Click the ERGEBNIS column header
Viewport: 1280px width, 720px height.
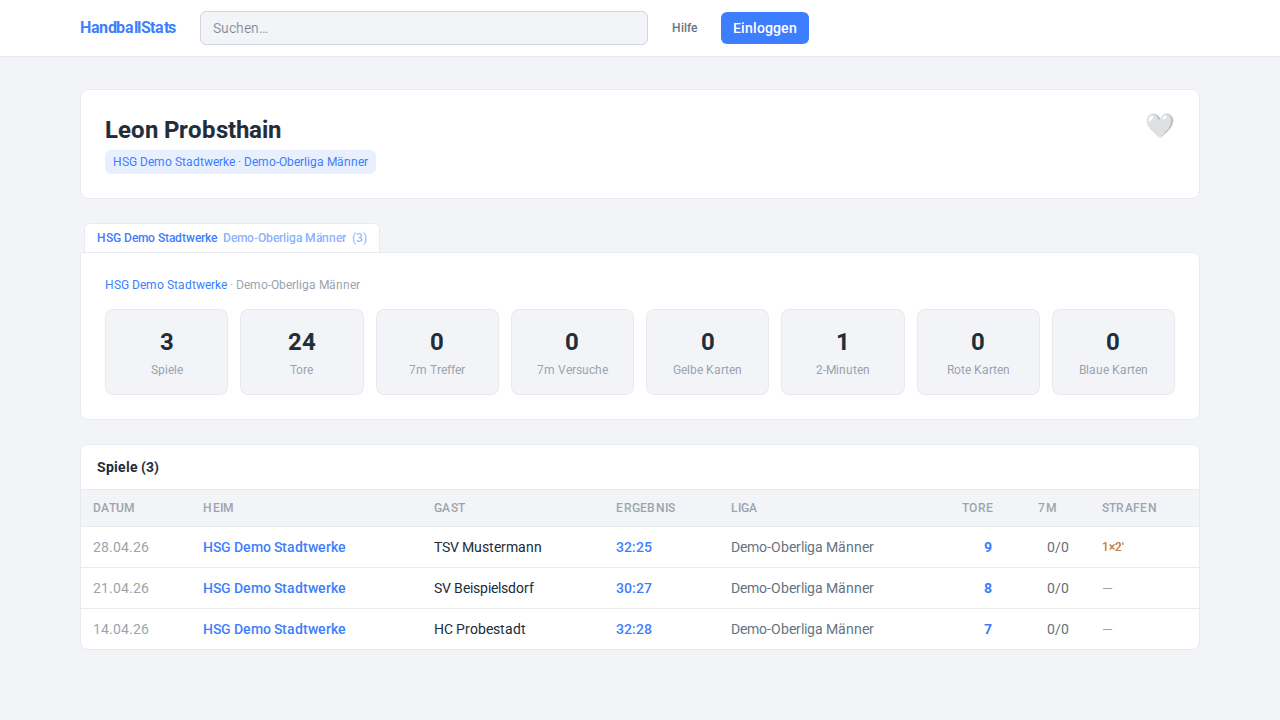(646, 508)
